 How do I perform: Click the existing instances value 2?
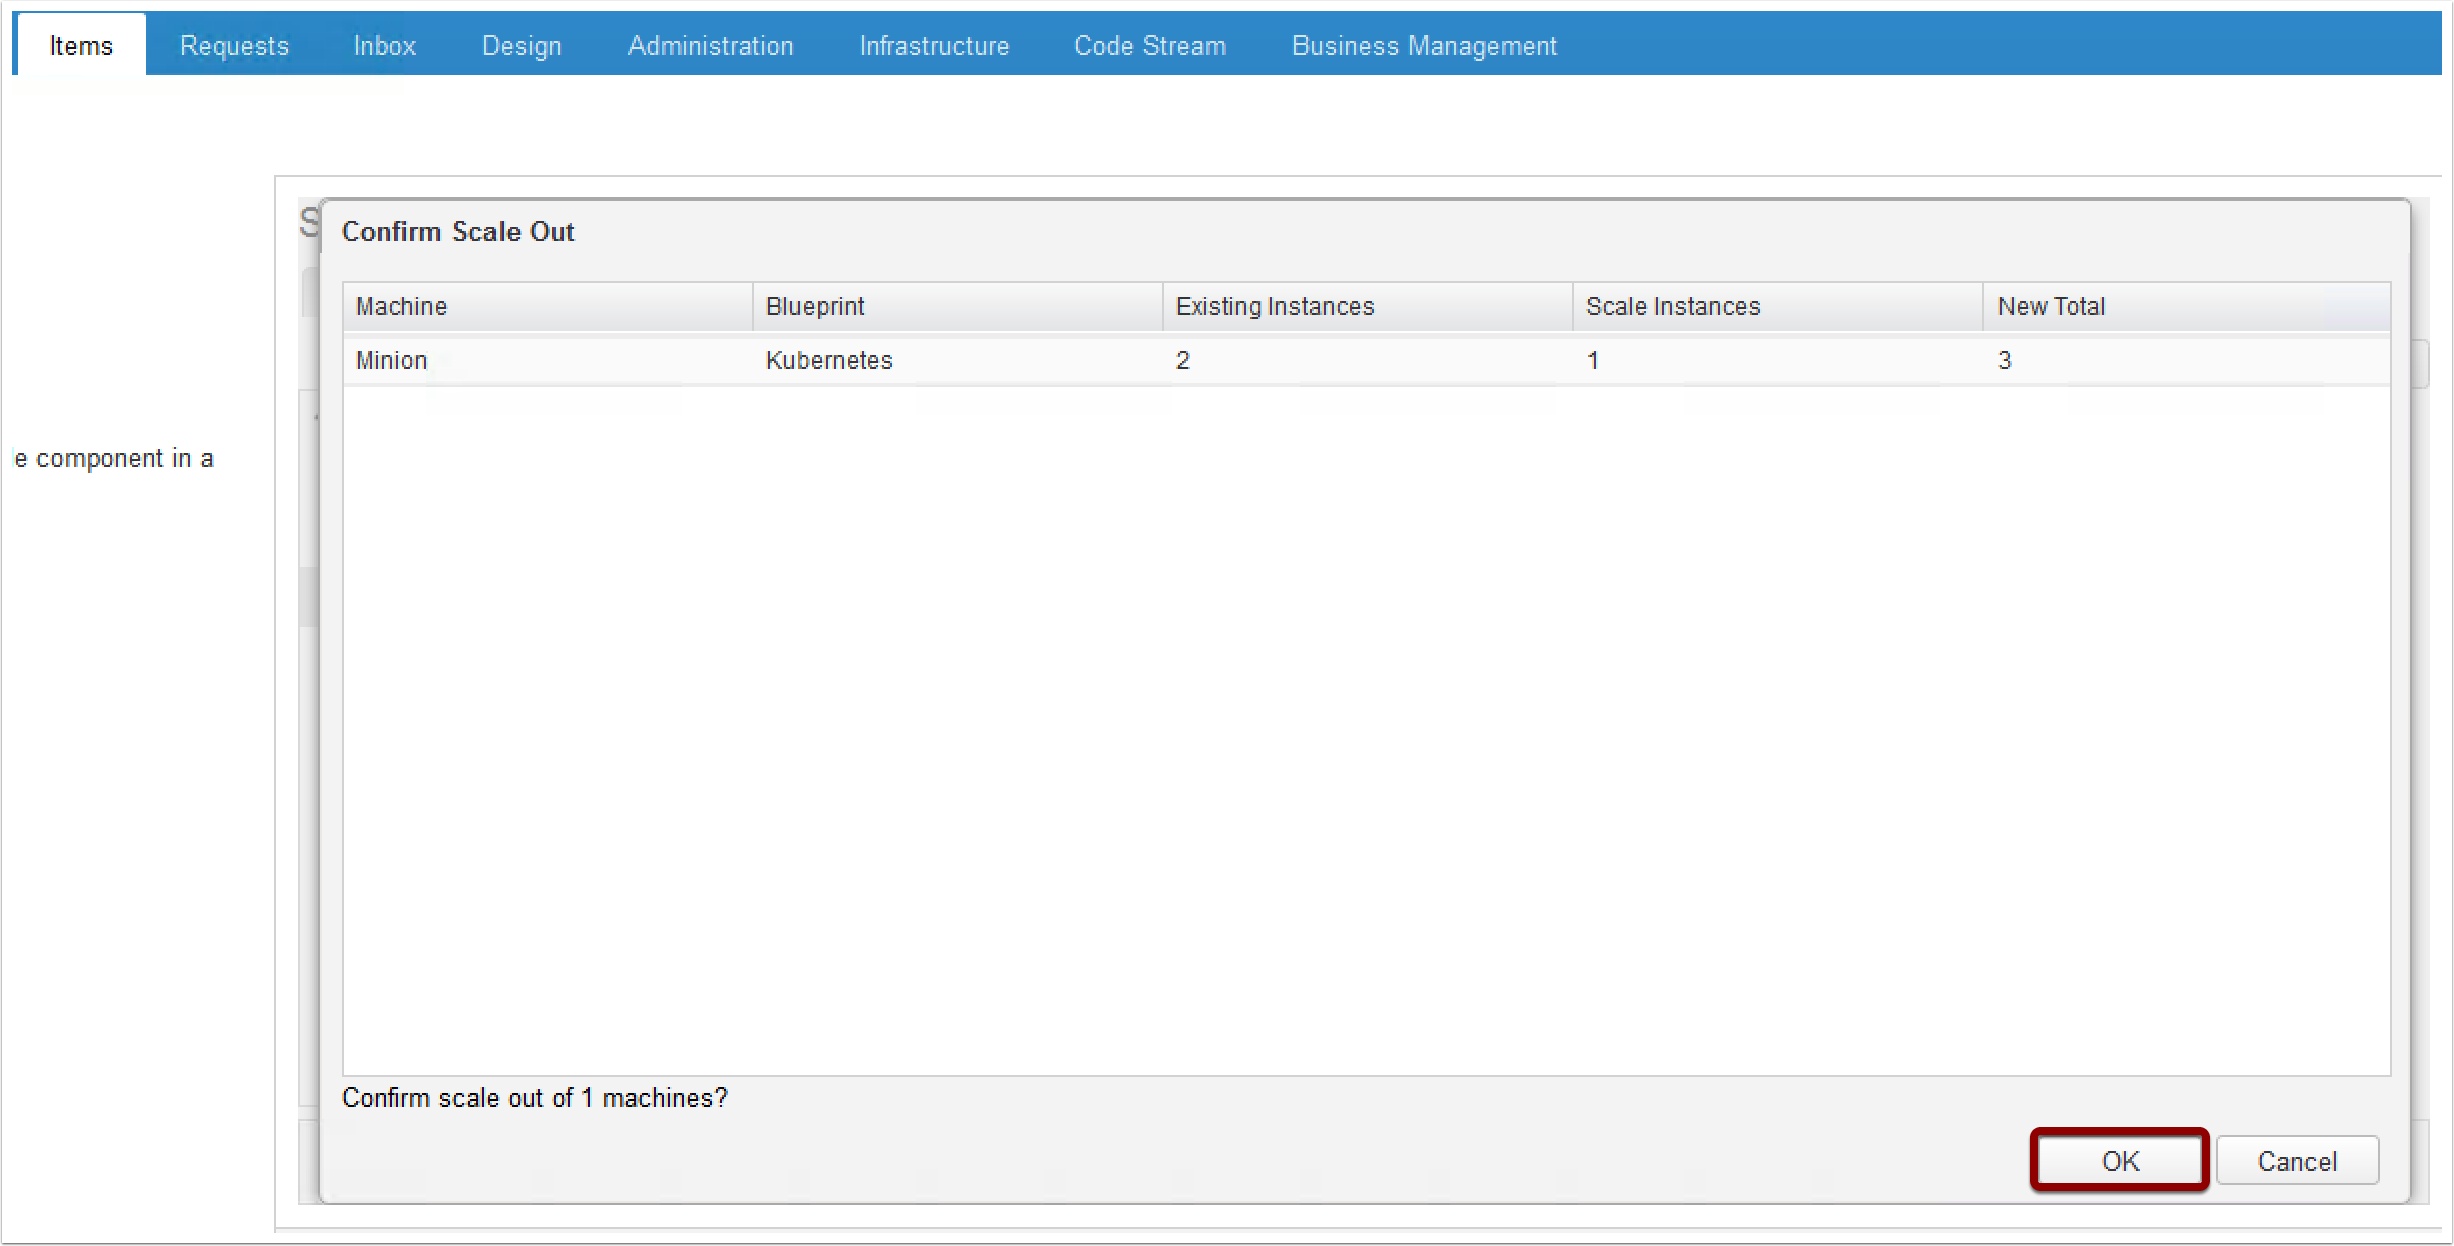(x=1183, y=361)
